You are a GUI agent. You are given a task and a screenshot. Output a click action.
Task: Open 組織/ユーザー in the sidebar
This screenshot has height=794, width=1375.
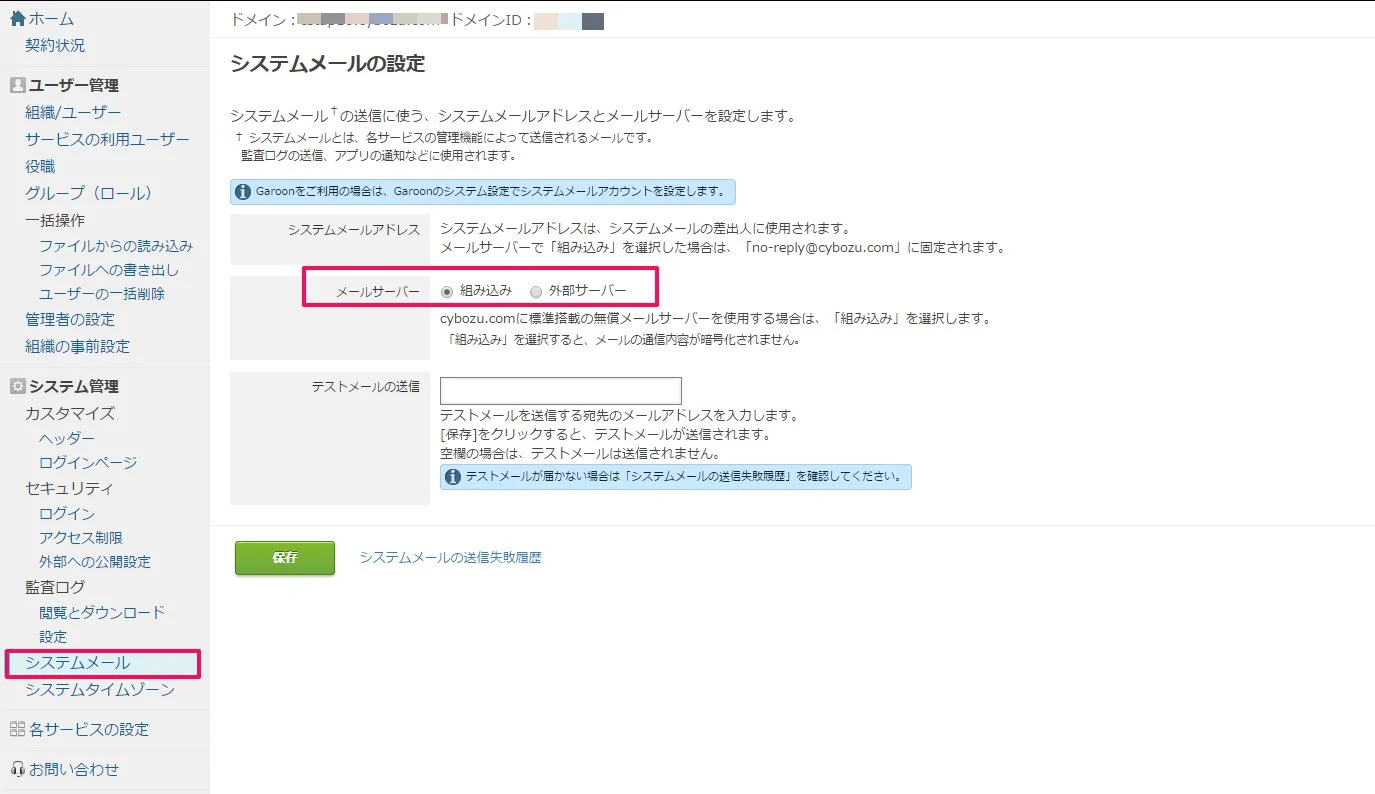click(x=73, y=113)
